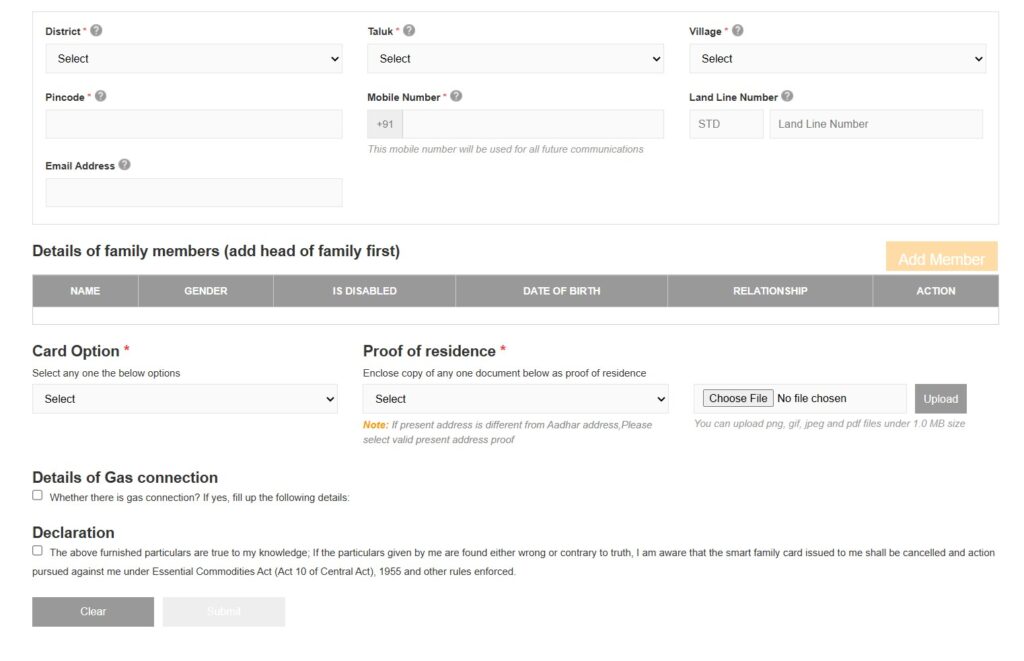This screenshot has width=1024, height=661.
Task: Open the Email Address help icon
Action: tap(123, 165)
